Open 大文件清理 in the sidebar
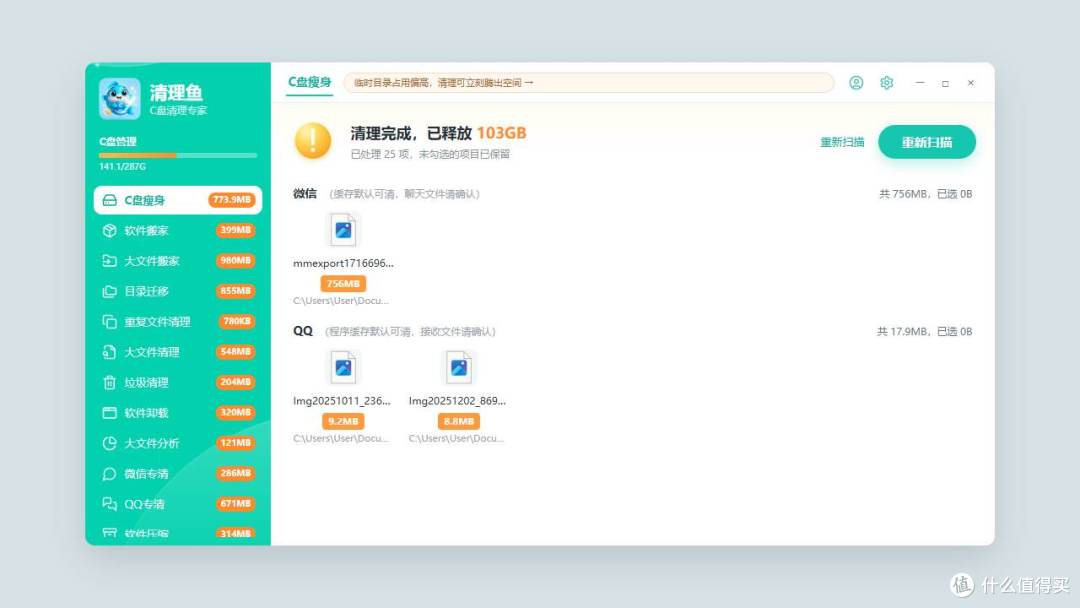Image resolution: width=1080 pixels, height=608 pixels. coord(178,352)
